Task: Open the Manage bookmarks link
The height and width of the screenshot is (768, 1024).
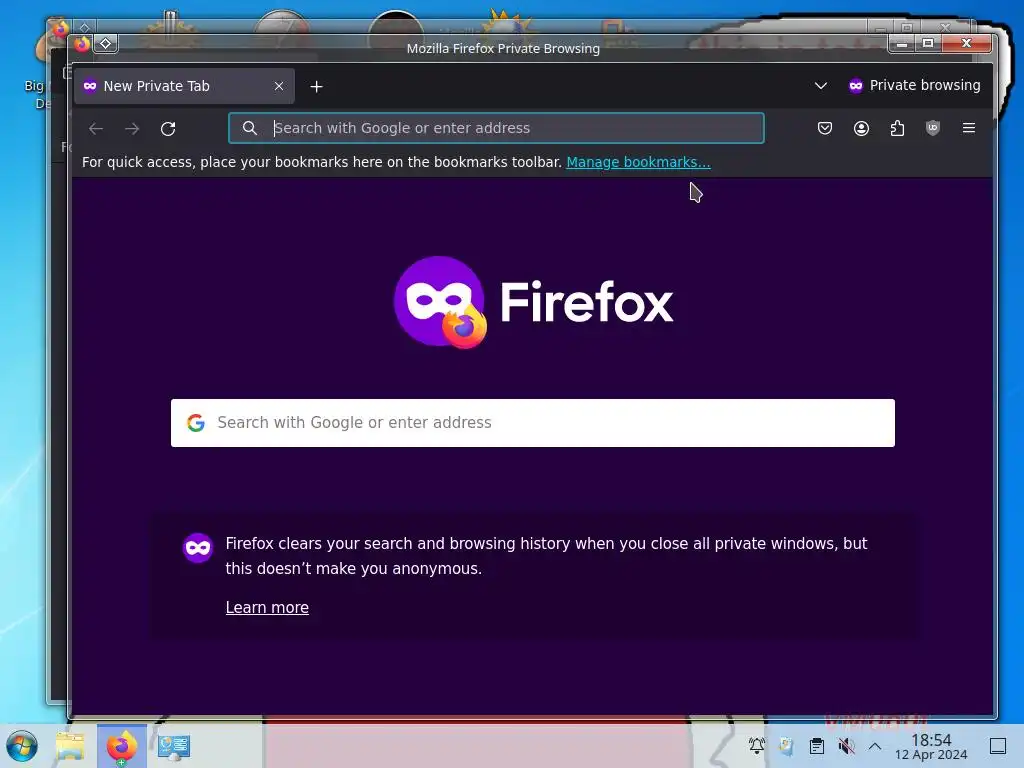Action: point(638,162)
